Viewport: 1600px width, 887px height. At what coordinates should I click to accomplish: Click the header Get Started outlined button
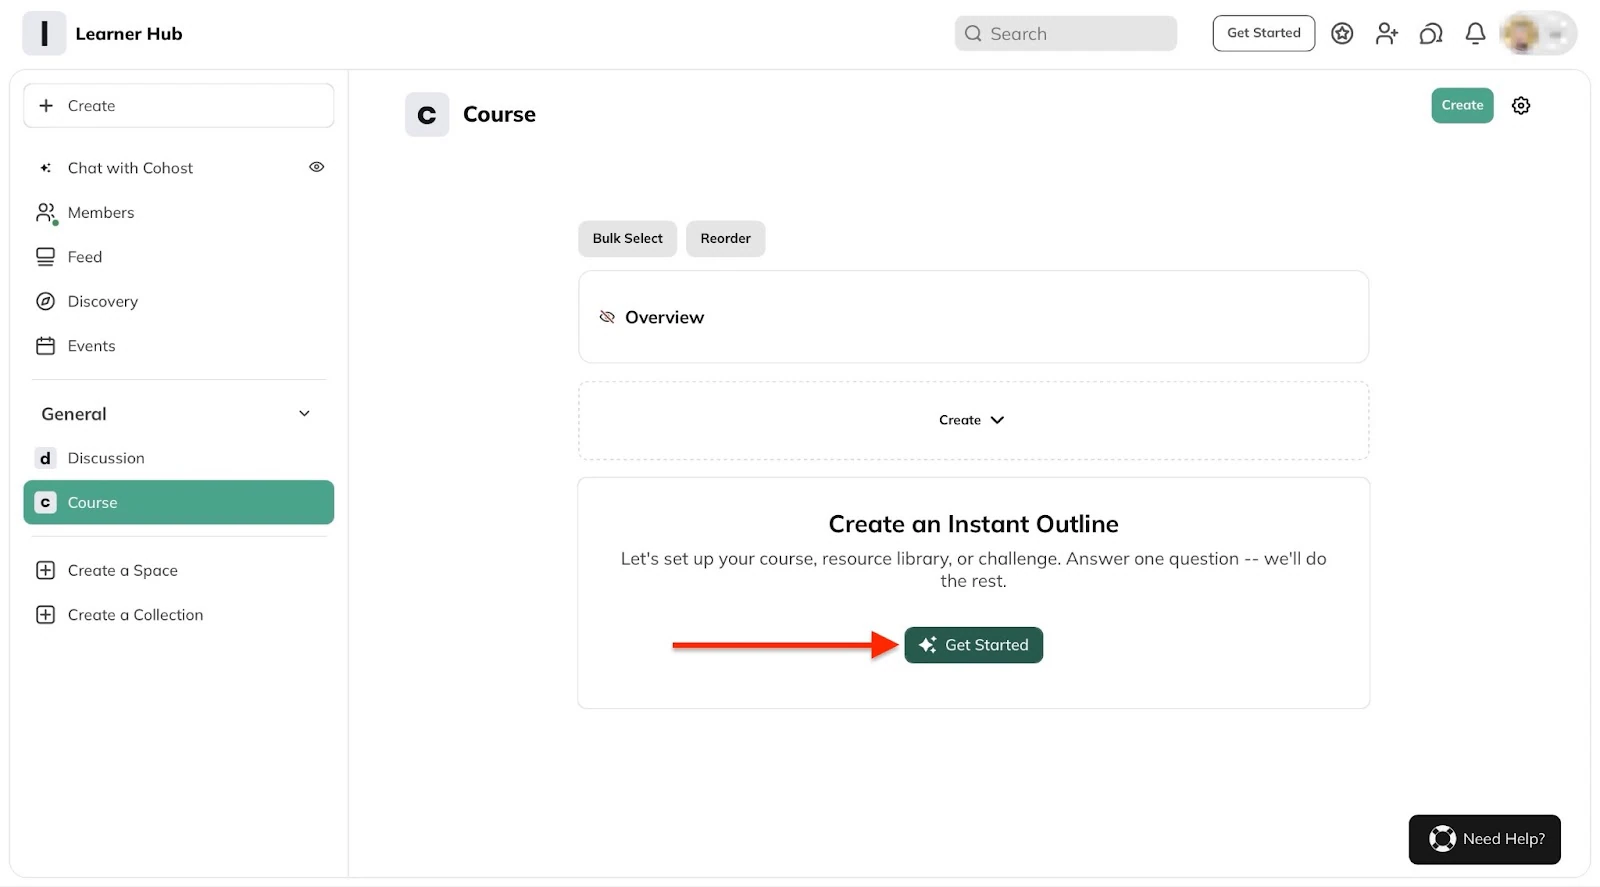tap(1264, 33)
